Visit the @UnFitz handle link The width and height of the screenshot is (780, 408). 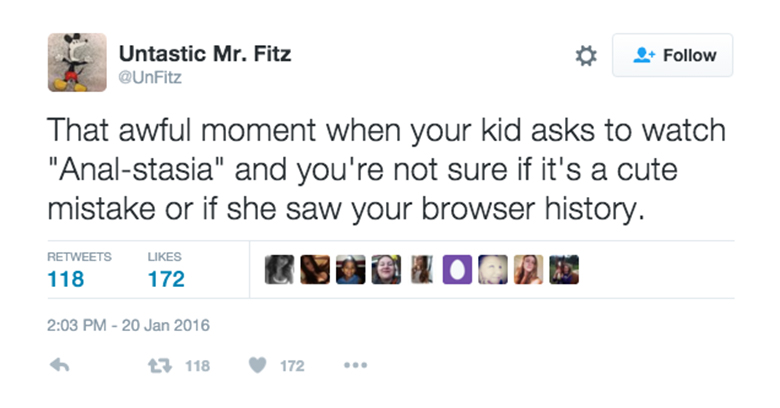150,78
